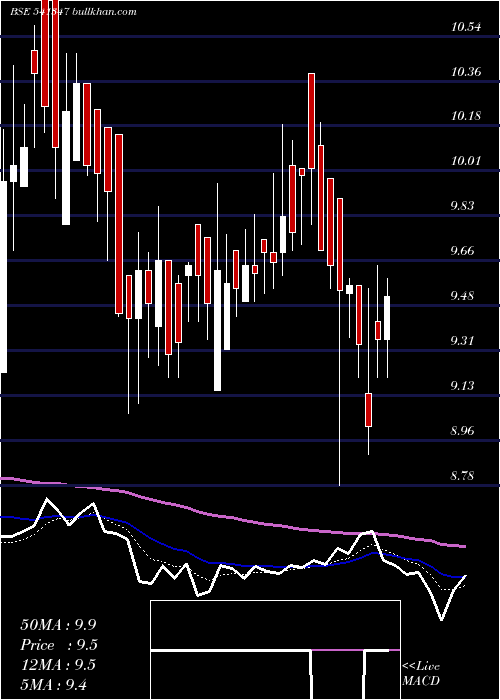Click the 10.36 price axis label
The image size is (500, 700).
(x=466, y=71)
